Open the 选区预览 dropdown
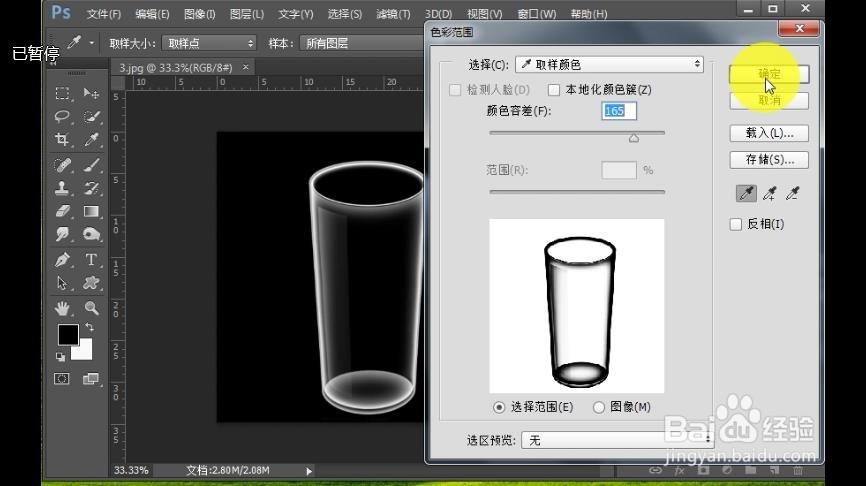This screenshot has width=866, height=486. [x=617, y=440]
